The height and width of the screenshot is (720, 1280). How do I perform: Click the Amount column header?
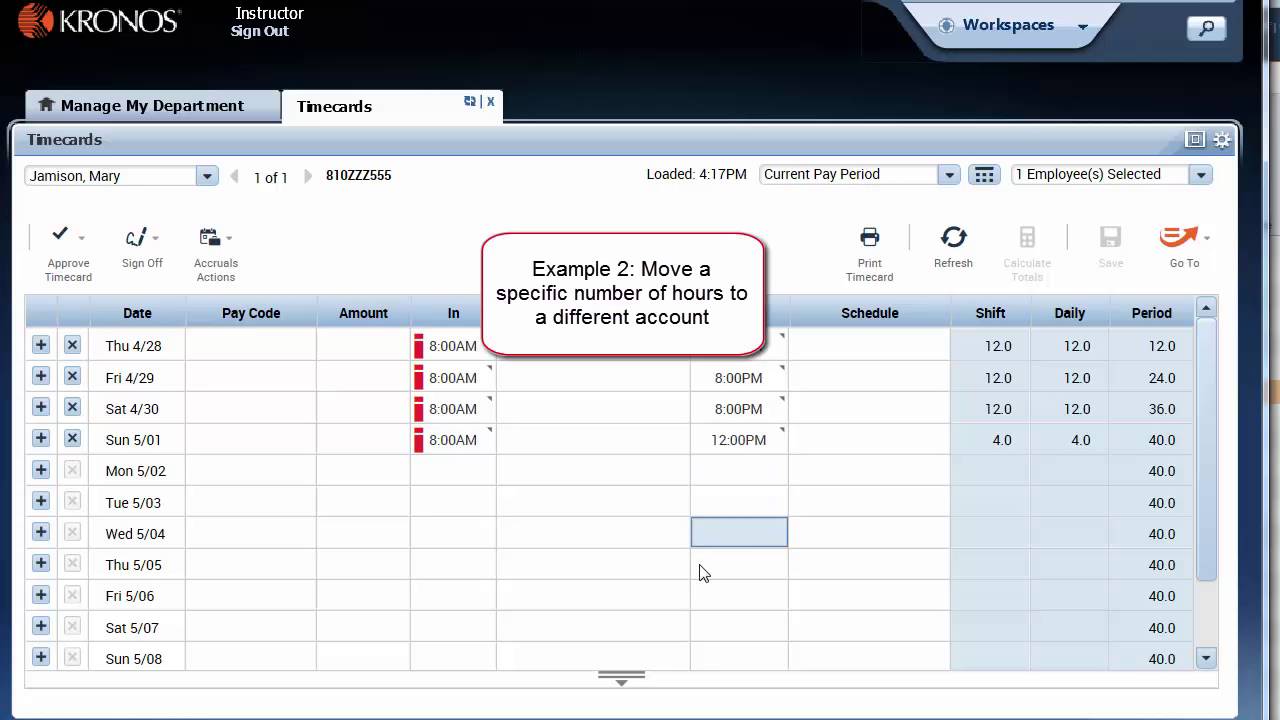coord(363,313)
